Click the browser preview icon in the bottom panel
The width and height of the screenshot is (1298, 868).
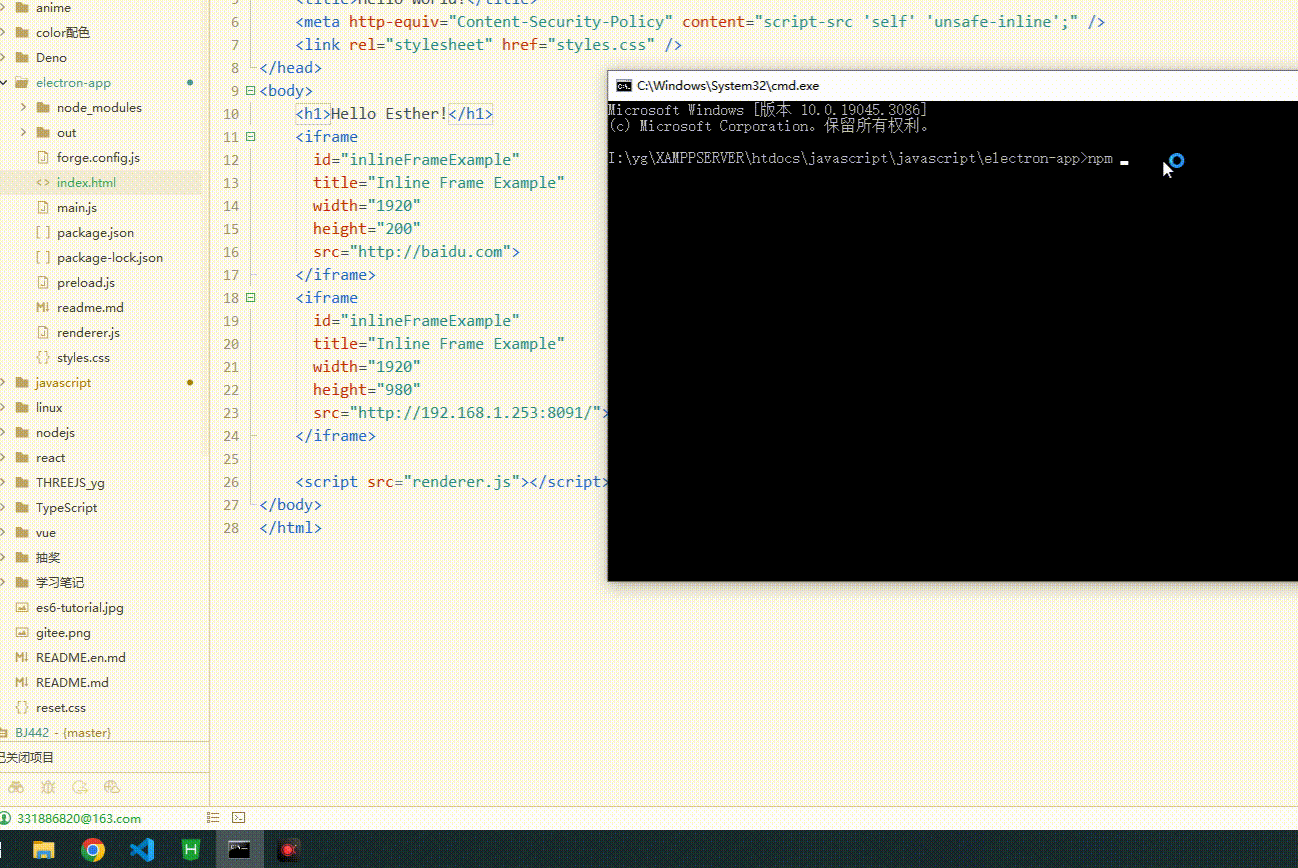pyautogui.click(x=111, y=787)
